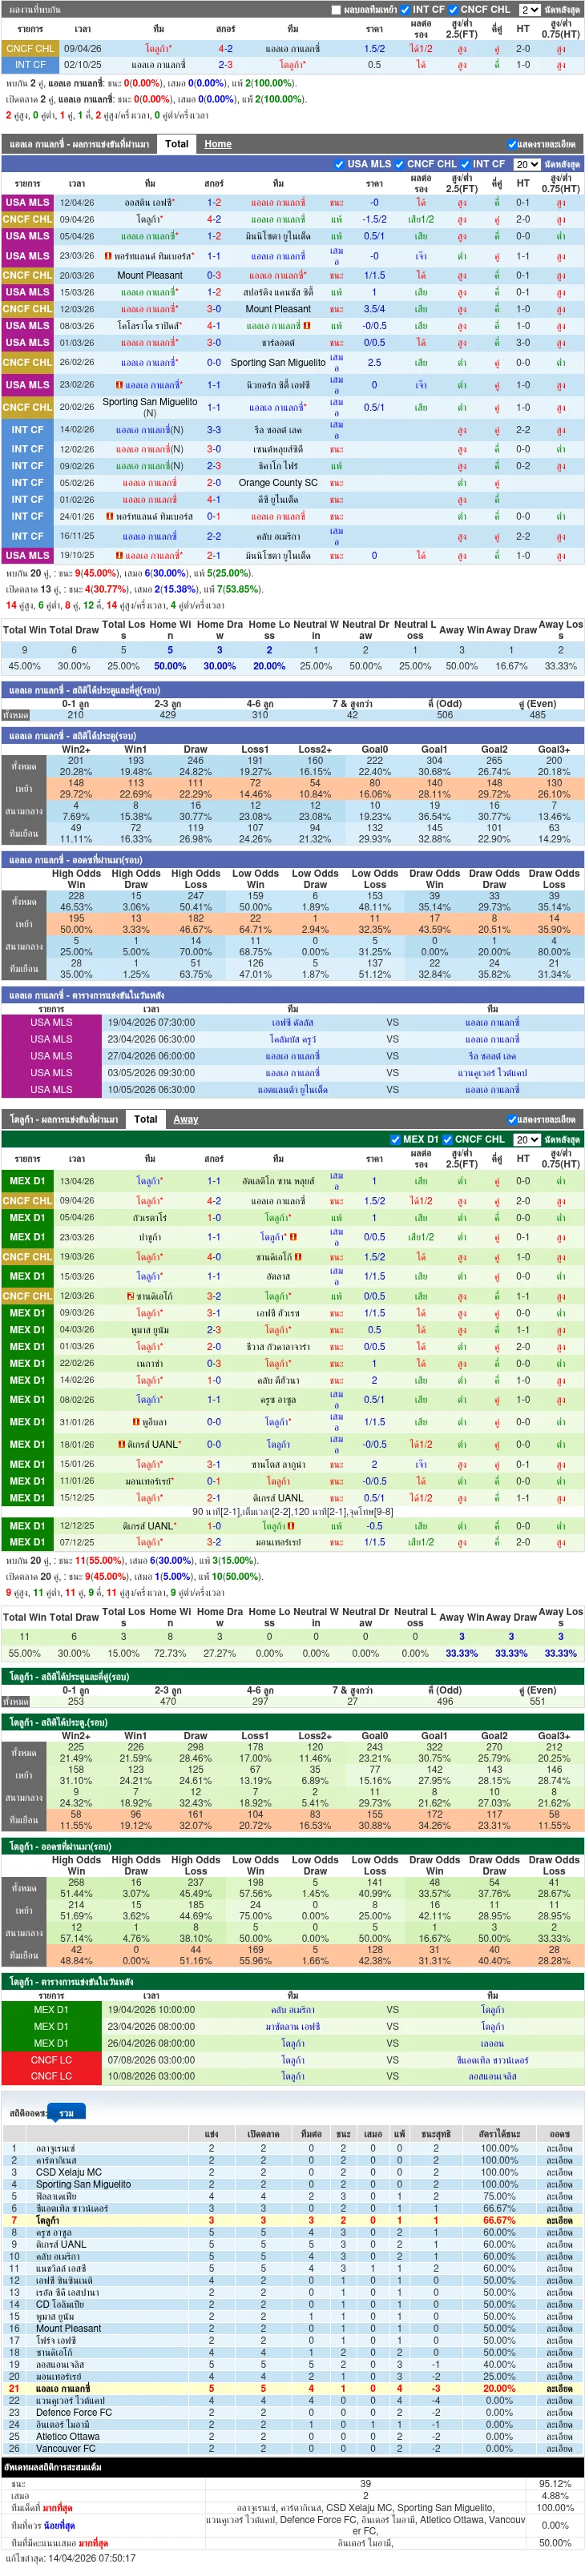This screenshot has height=2576, width=585.
Task: Toggle CNCF CHL filter in LA Galaxy results section
Action: [x=400, y=164]
